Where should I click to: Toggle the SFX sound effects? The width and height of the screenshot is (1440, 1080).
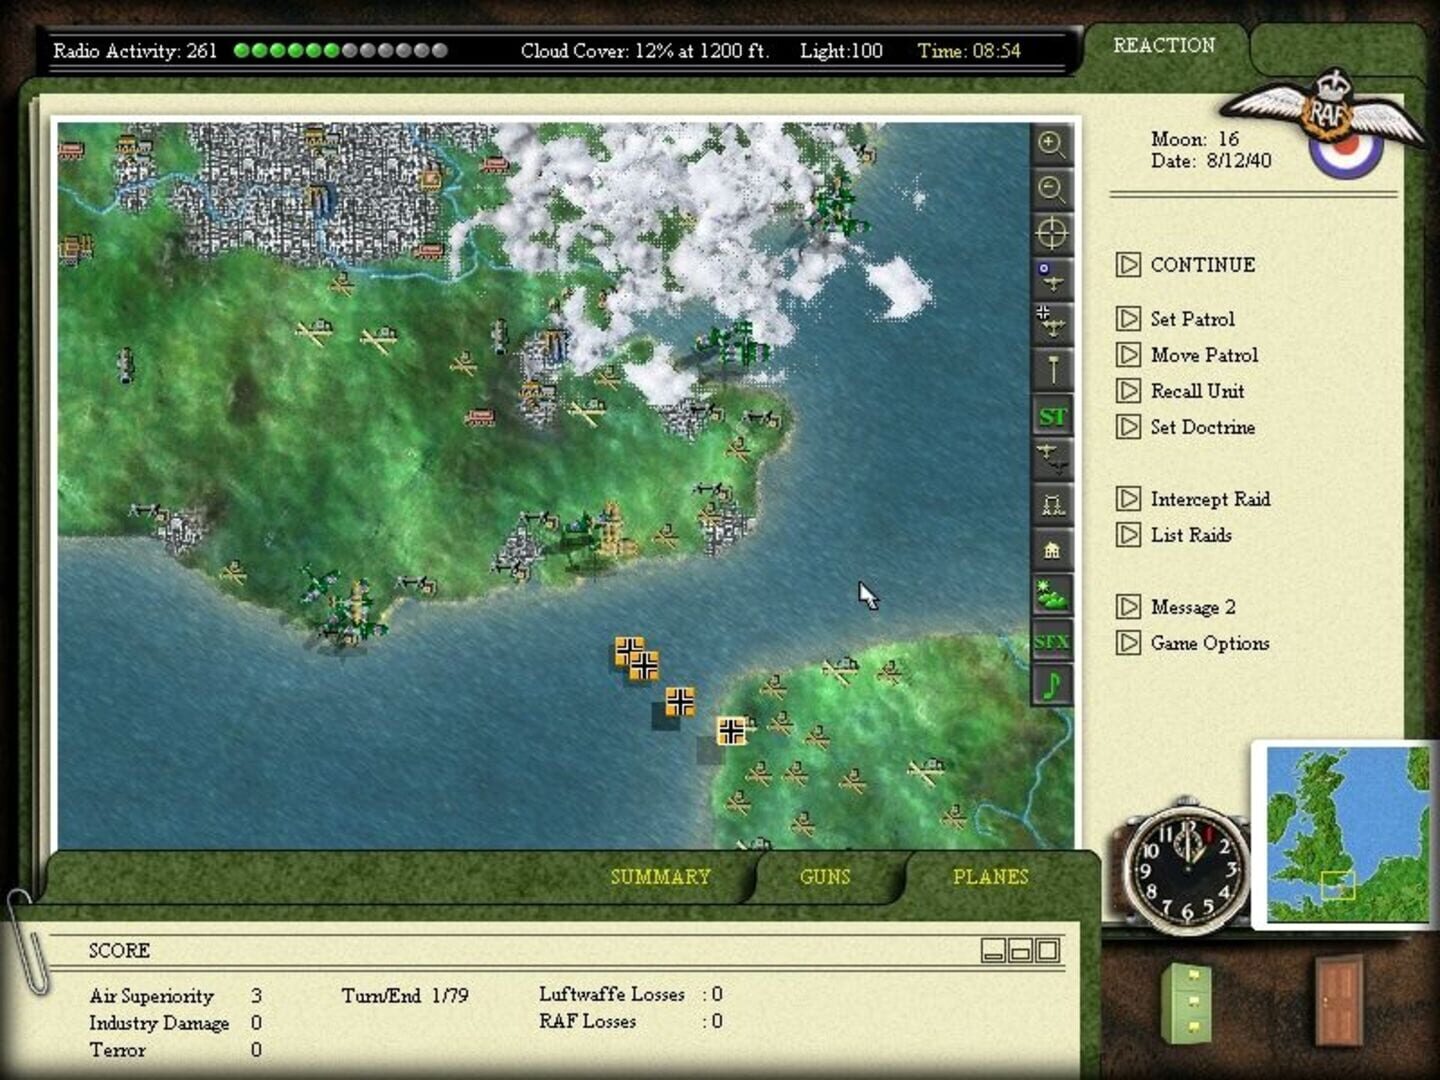tap(1051, 641)
